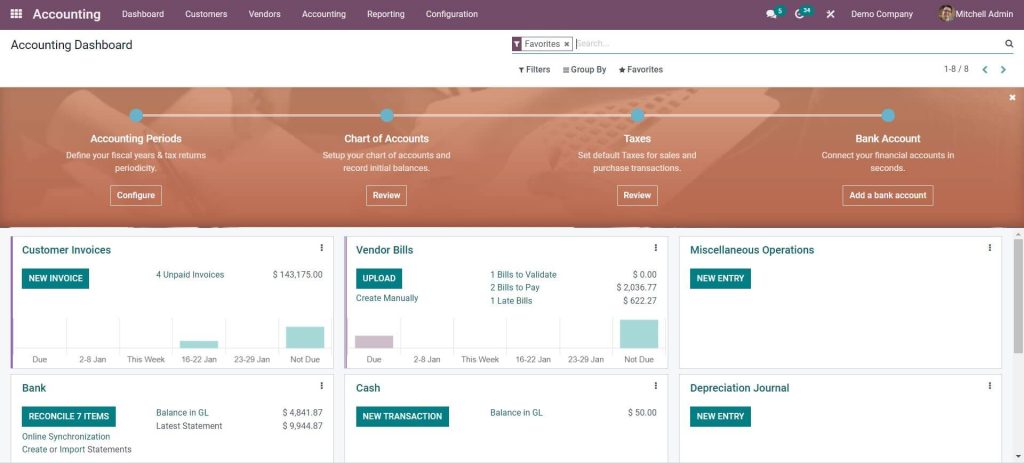Click Create Manually link
The width and height of the screenshot is (1024, 463).
click(387, 298)
